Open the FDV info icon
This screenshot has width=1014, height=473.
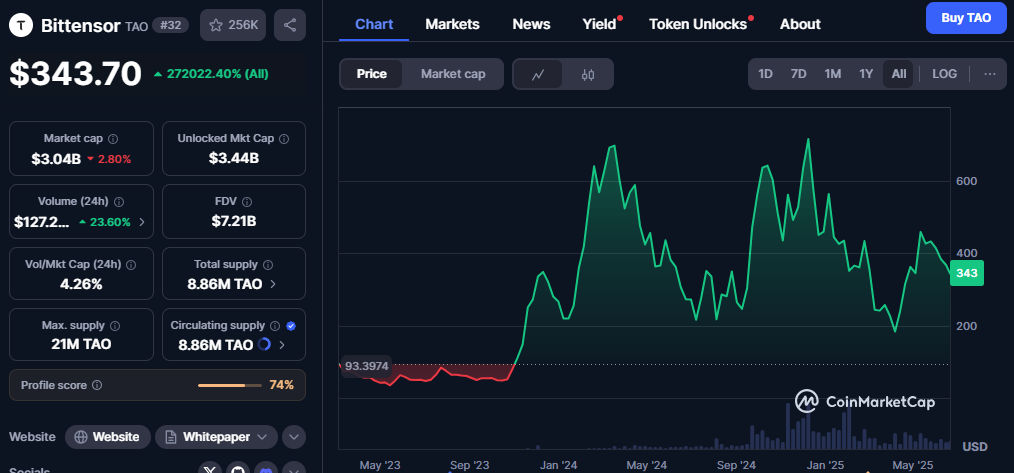(247, 202)
